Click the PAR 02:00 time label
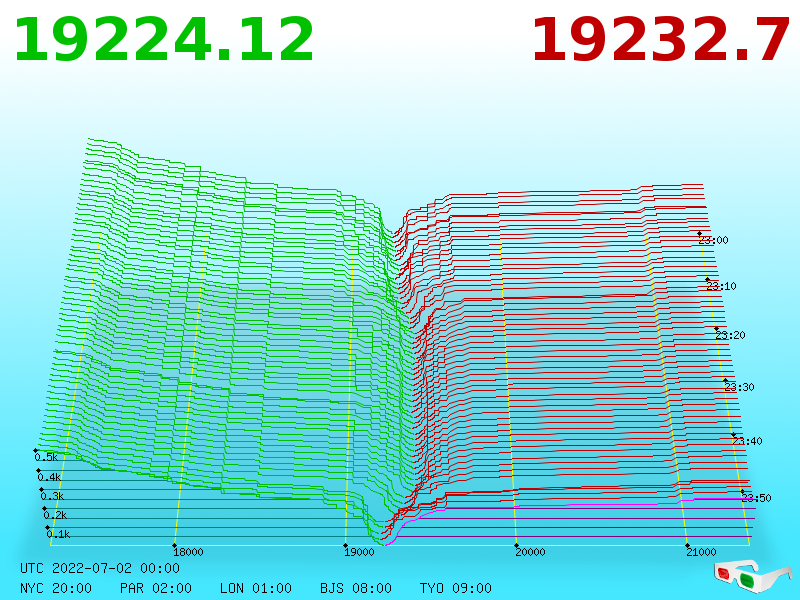Screen dimensions: 800x600 (156, 588)
